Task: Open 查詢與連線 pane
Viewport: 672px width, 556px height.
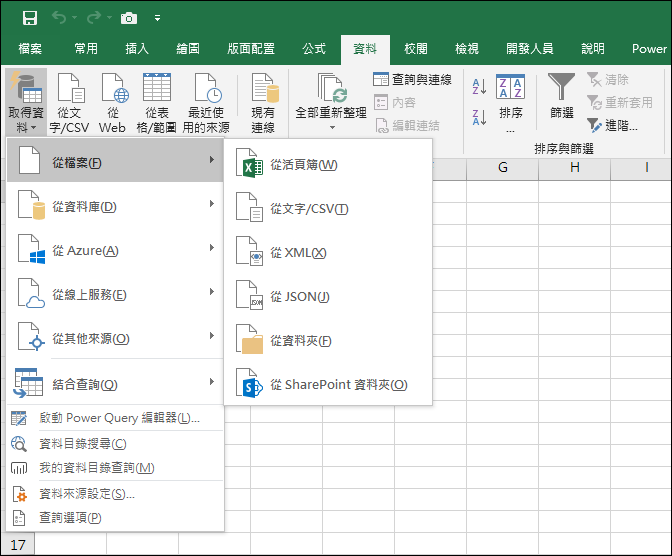Action: [x=412, y=79]
